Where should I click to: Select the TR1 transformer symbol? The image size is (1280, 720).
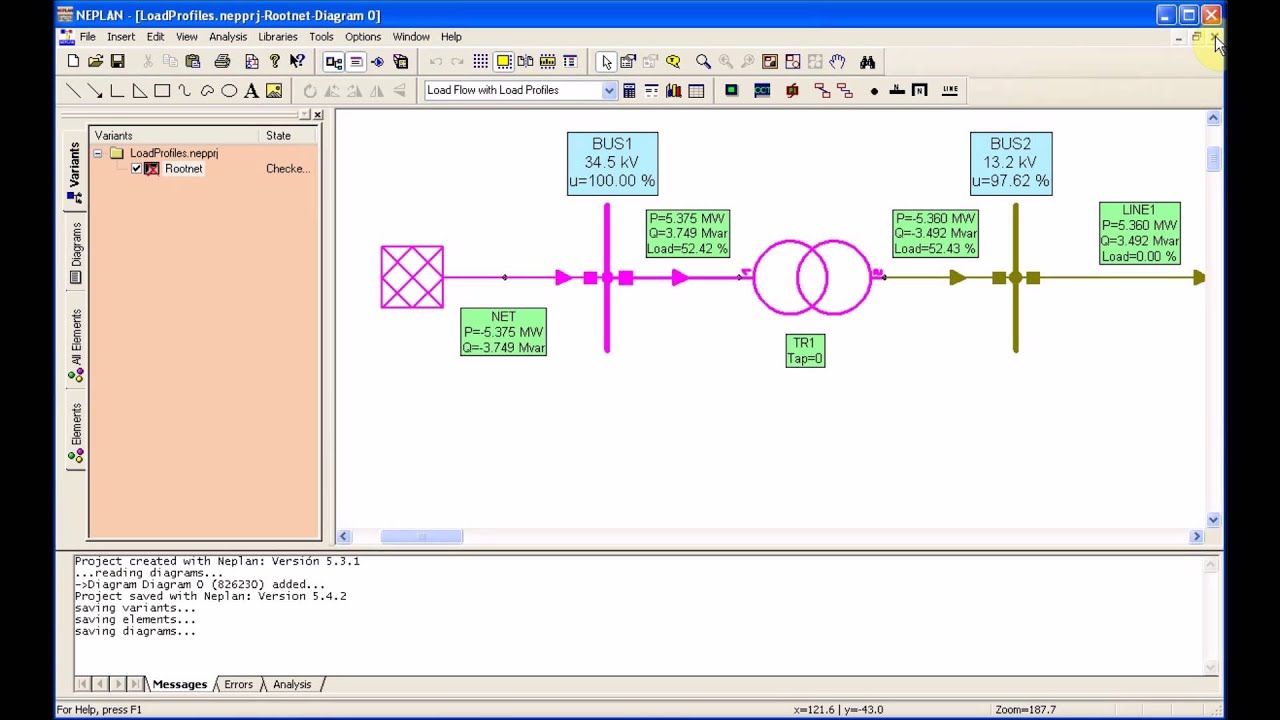tap(812, 277)
